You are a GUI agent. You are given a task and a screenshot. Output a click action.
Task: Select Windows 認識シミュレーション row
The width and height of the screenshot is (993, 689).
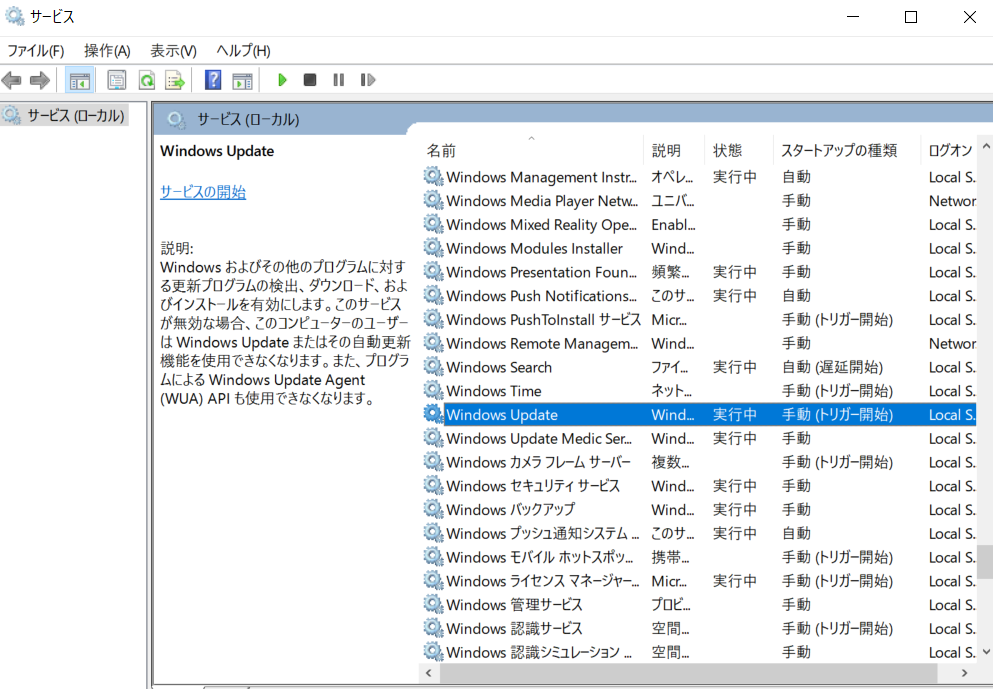pyautogui.click(x=699, y=652)
